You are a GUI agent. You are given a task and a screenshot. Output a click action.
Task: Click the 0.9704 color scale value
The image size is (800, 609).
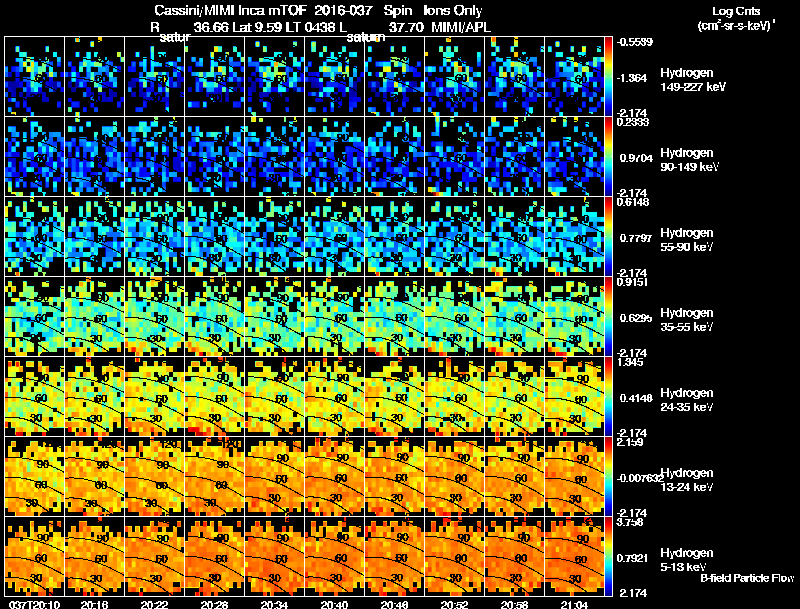(636, 158)
